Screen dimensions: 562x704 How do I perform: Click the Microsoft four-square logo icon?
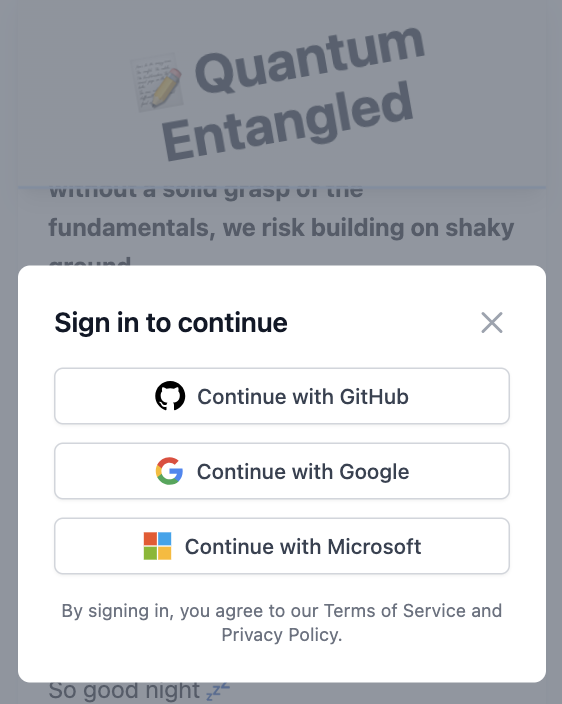coord(157,546)
